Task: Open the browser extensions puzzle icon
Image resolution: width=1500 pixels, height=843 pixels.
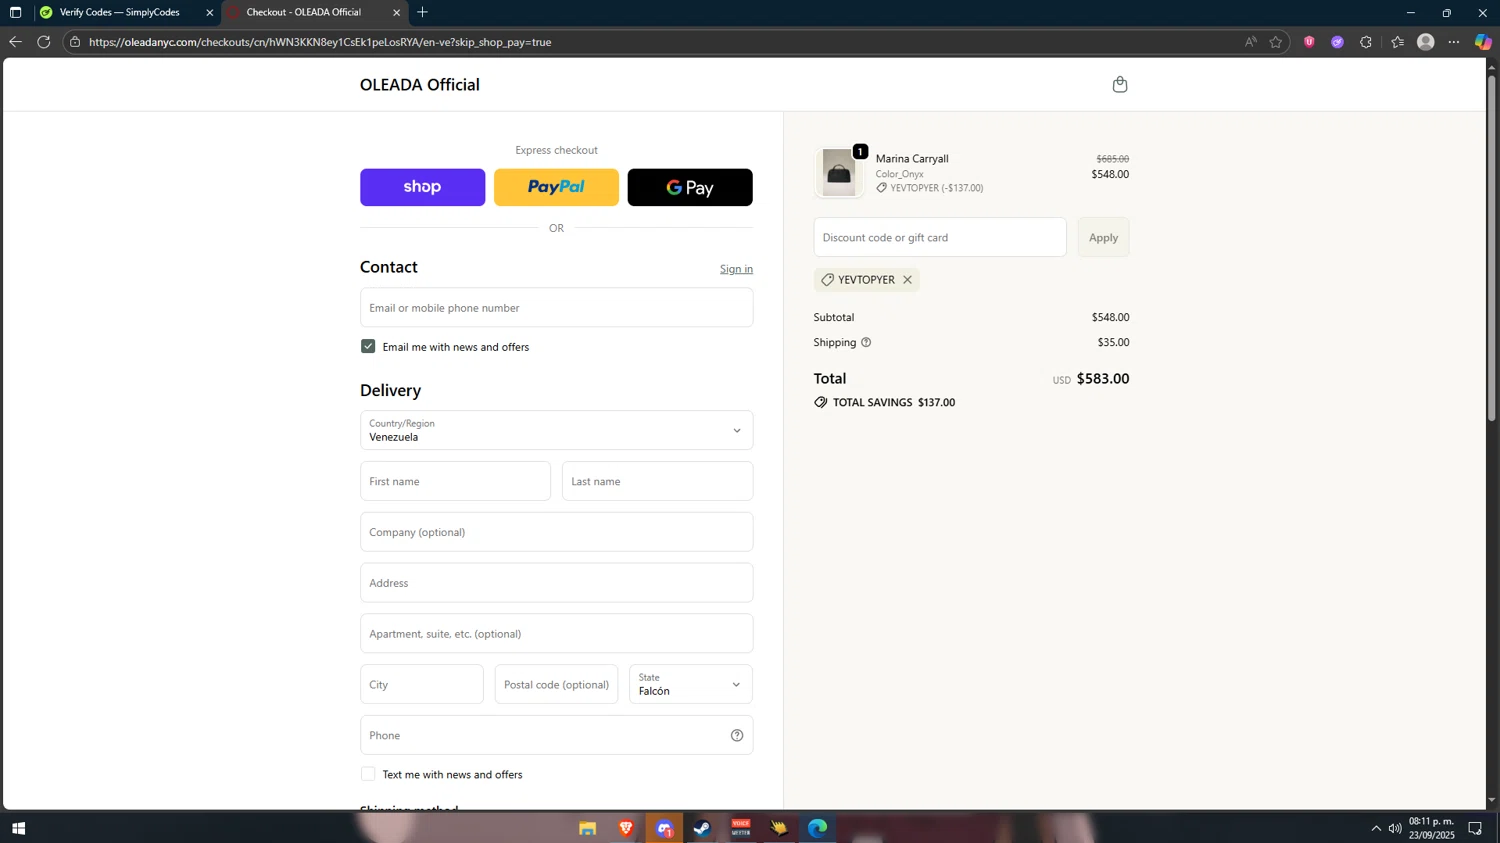Action: click(1366, 42)
